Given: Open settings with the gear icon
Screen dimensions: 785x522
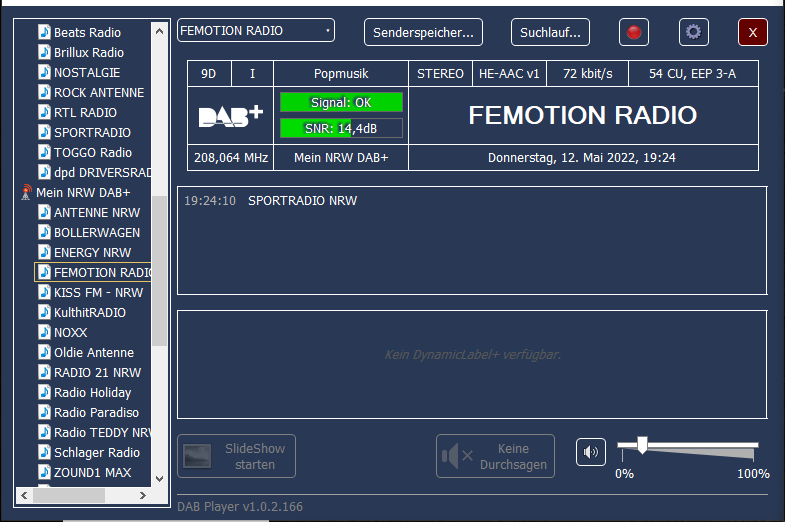Looking at the screenshot, I should pyautogui.click(x=693, y=32).
